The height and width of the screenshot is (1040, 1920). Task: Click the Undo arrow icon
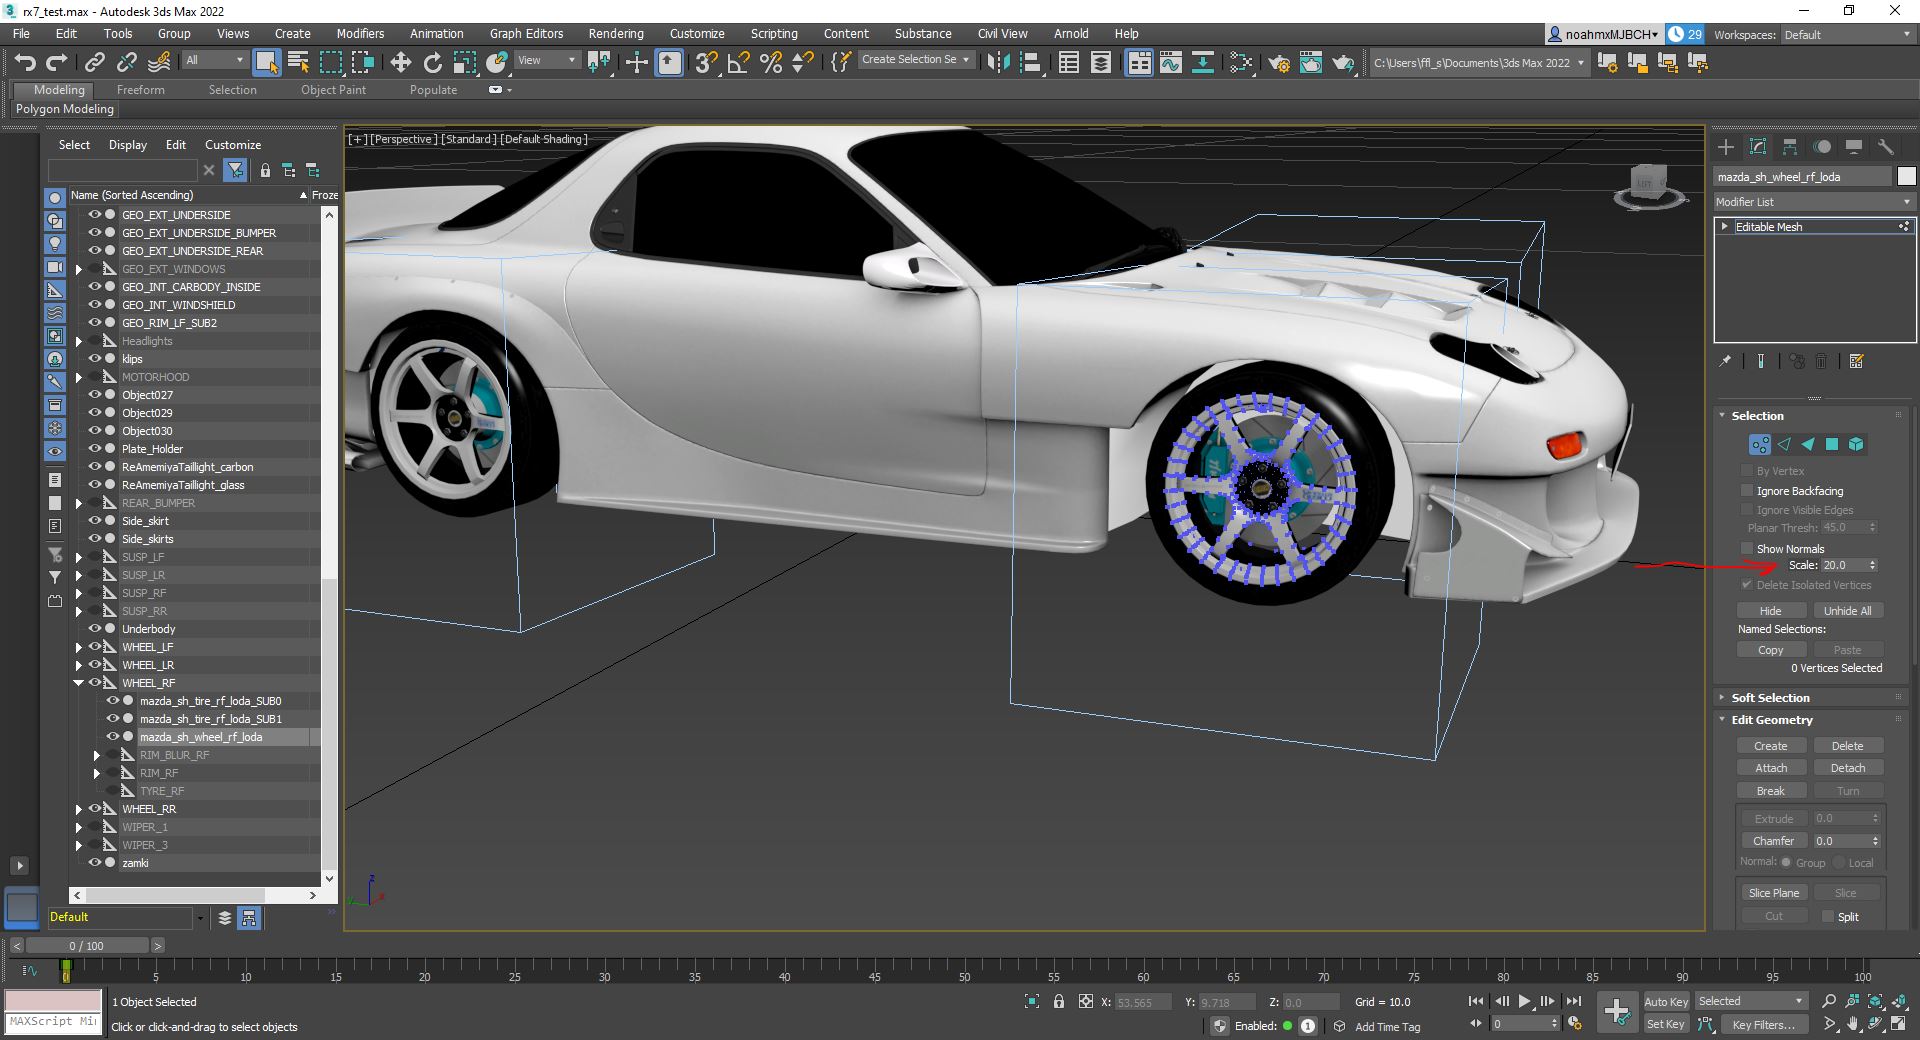(25, 63)
